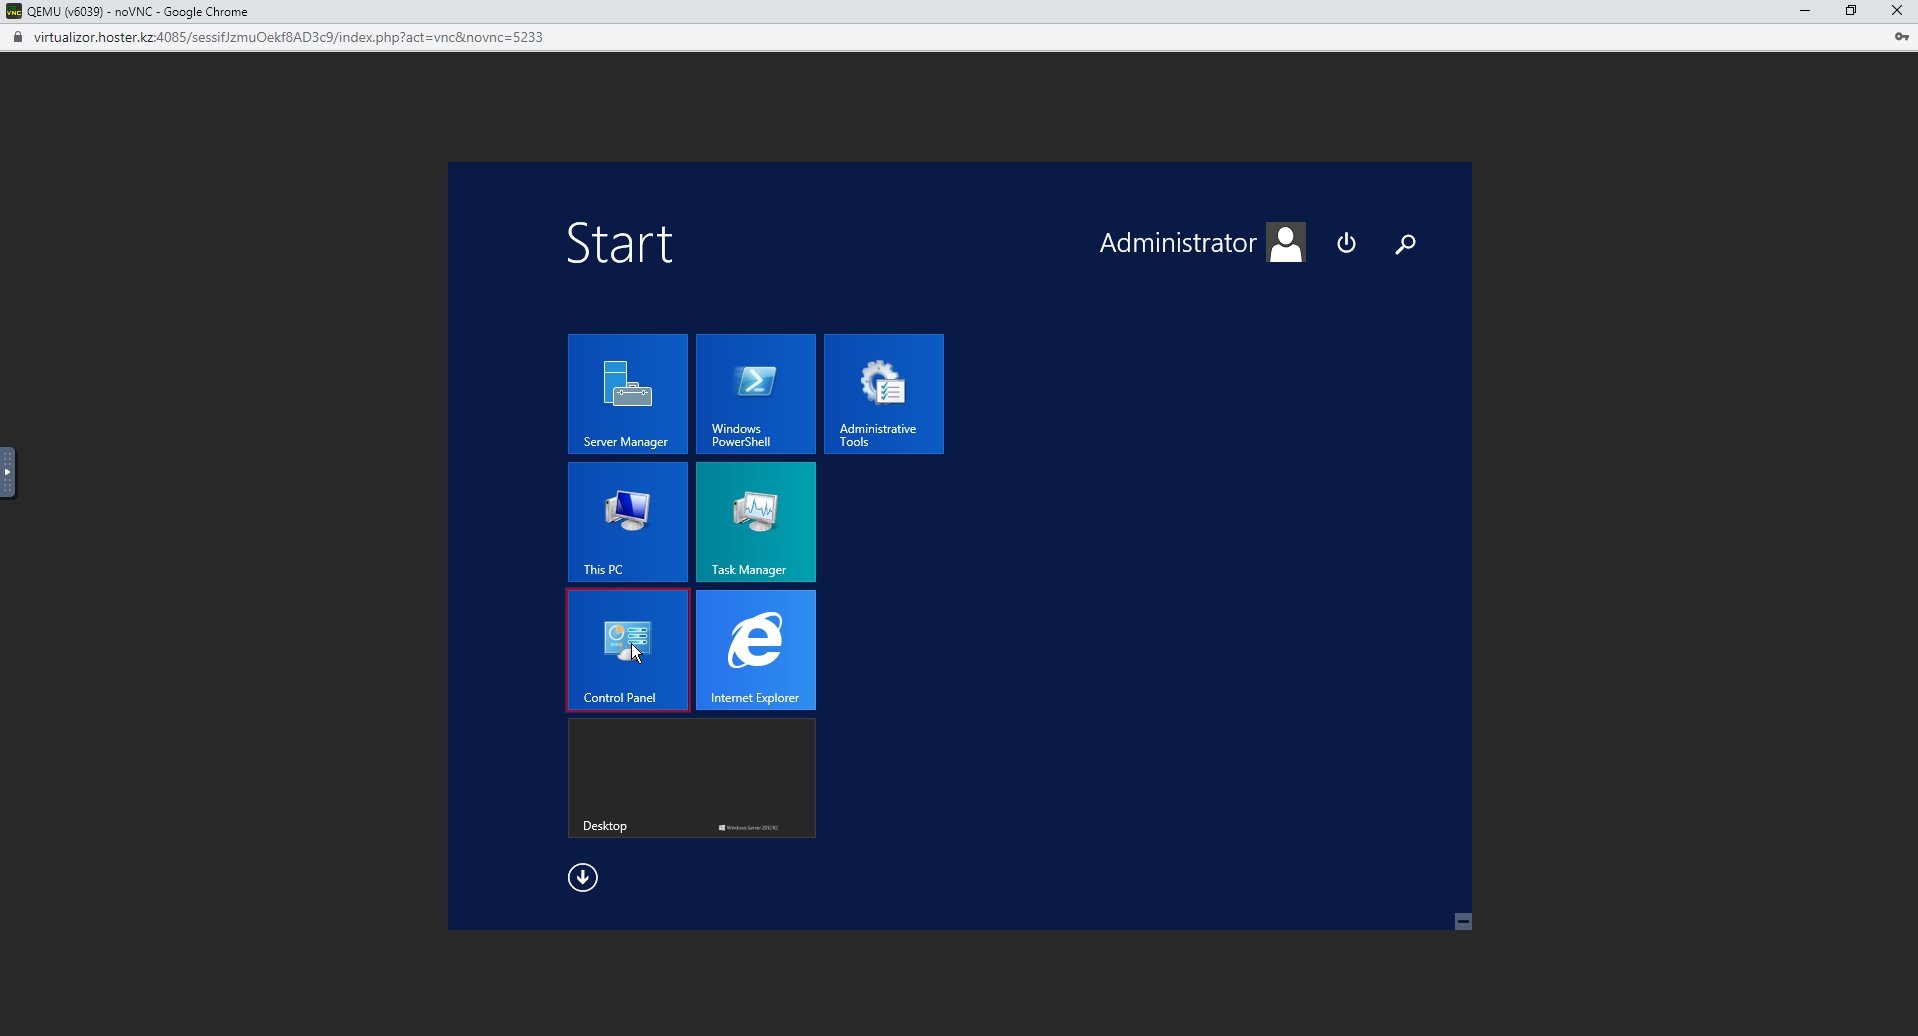The width and height of the screenshot is (1918, 1036).
Task: Click the site security lock icon
Action: 18,37
